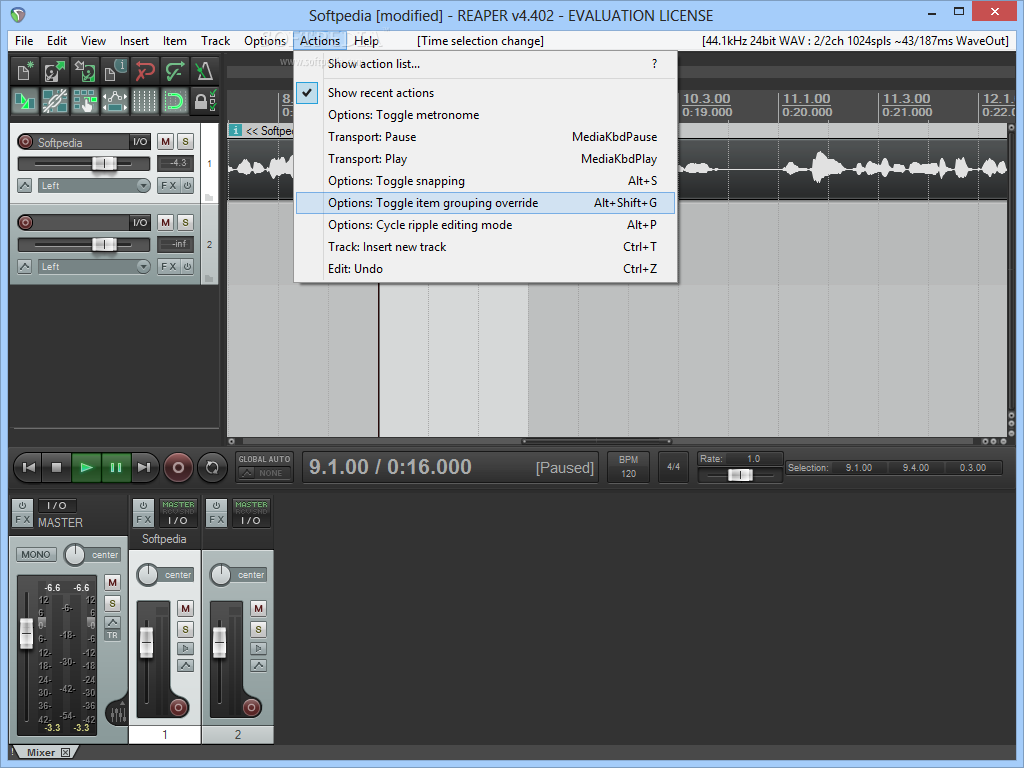Click record arm on mixer strip 2

tap(251, 707)
